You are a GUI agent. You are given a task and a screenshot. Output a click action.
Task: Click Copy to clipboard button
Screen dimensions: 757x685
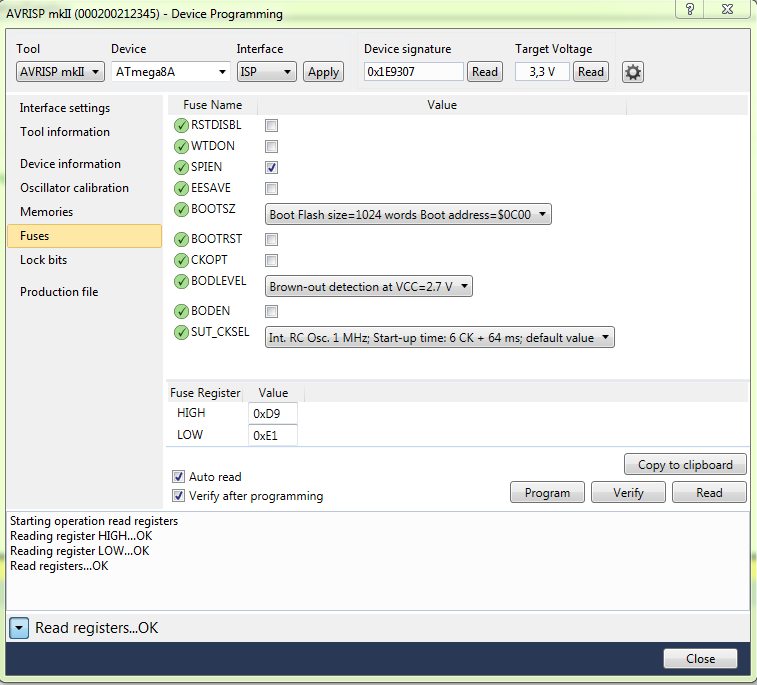[x=685, y=464]
